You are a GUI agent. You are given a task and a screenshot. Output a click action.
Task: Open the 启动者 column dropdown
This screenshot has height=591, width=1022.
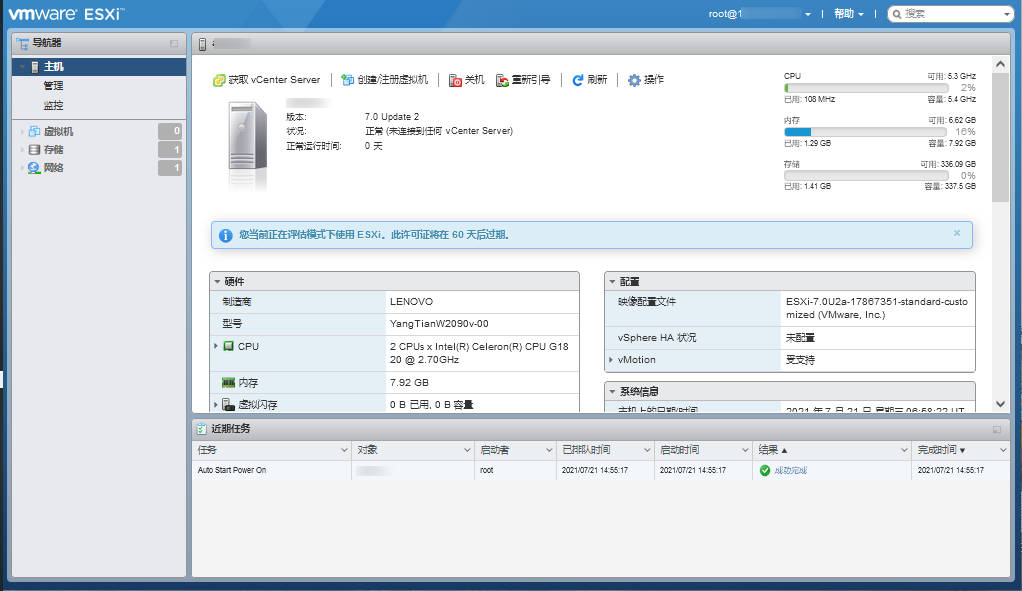tap(549, 450)
